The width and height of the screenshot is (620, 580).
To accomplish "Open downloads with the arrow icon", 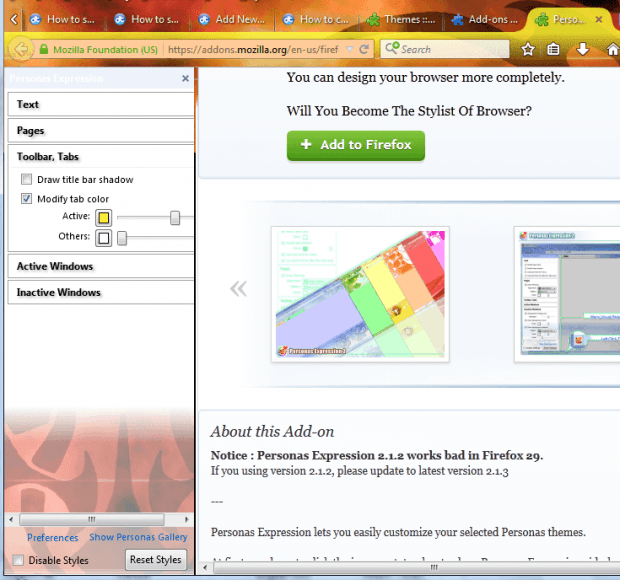I will [x=583, y=49].
